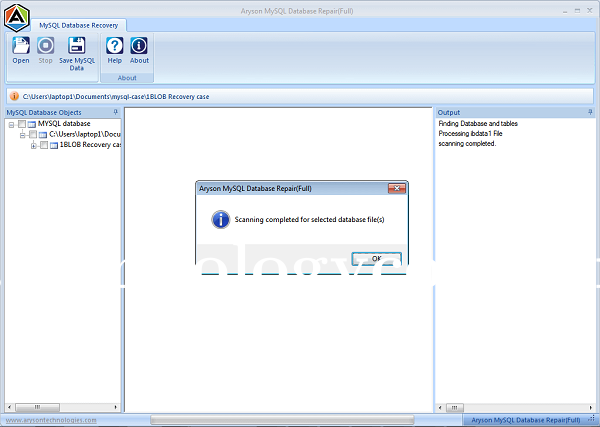Image resolution: width=600 pixels, height=427 pixels.
Task: Click the Stop scanning icon
Action: [46, 46]
